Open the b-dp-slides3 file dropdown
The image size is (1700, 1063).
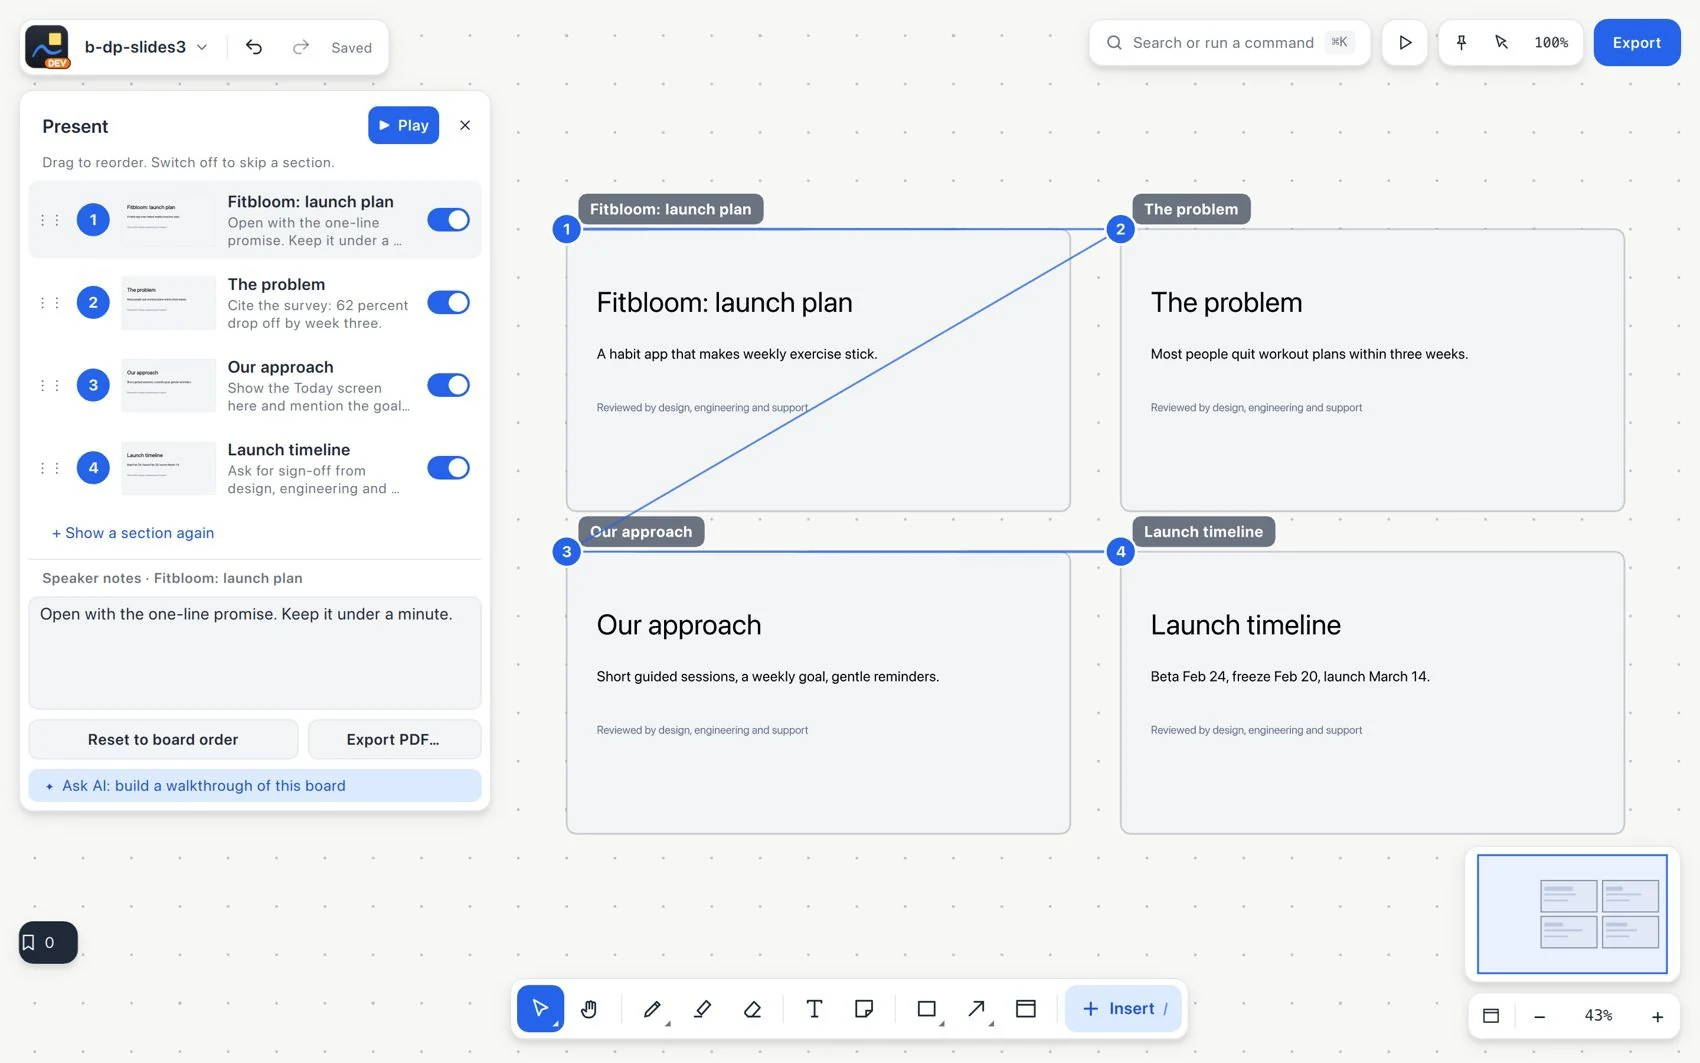click(146, 47)
